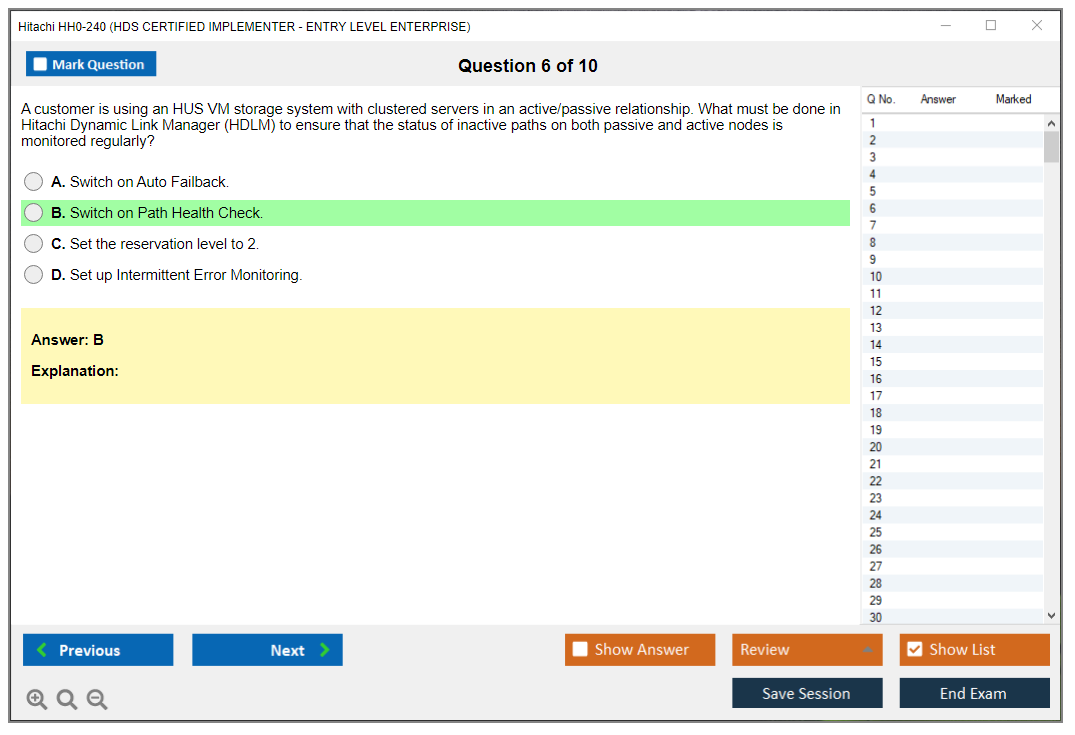This screenshot has width=1075, height=735.
Task: Select question 22 row in list
Action: click(x=876, y=481)
